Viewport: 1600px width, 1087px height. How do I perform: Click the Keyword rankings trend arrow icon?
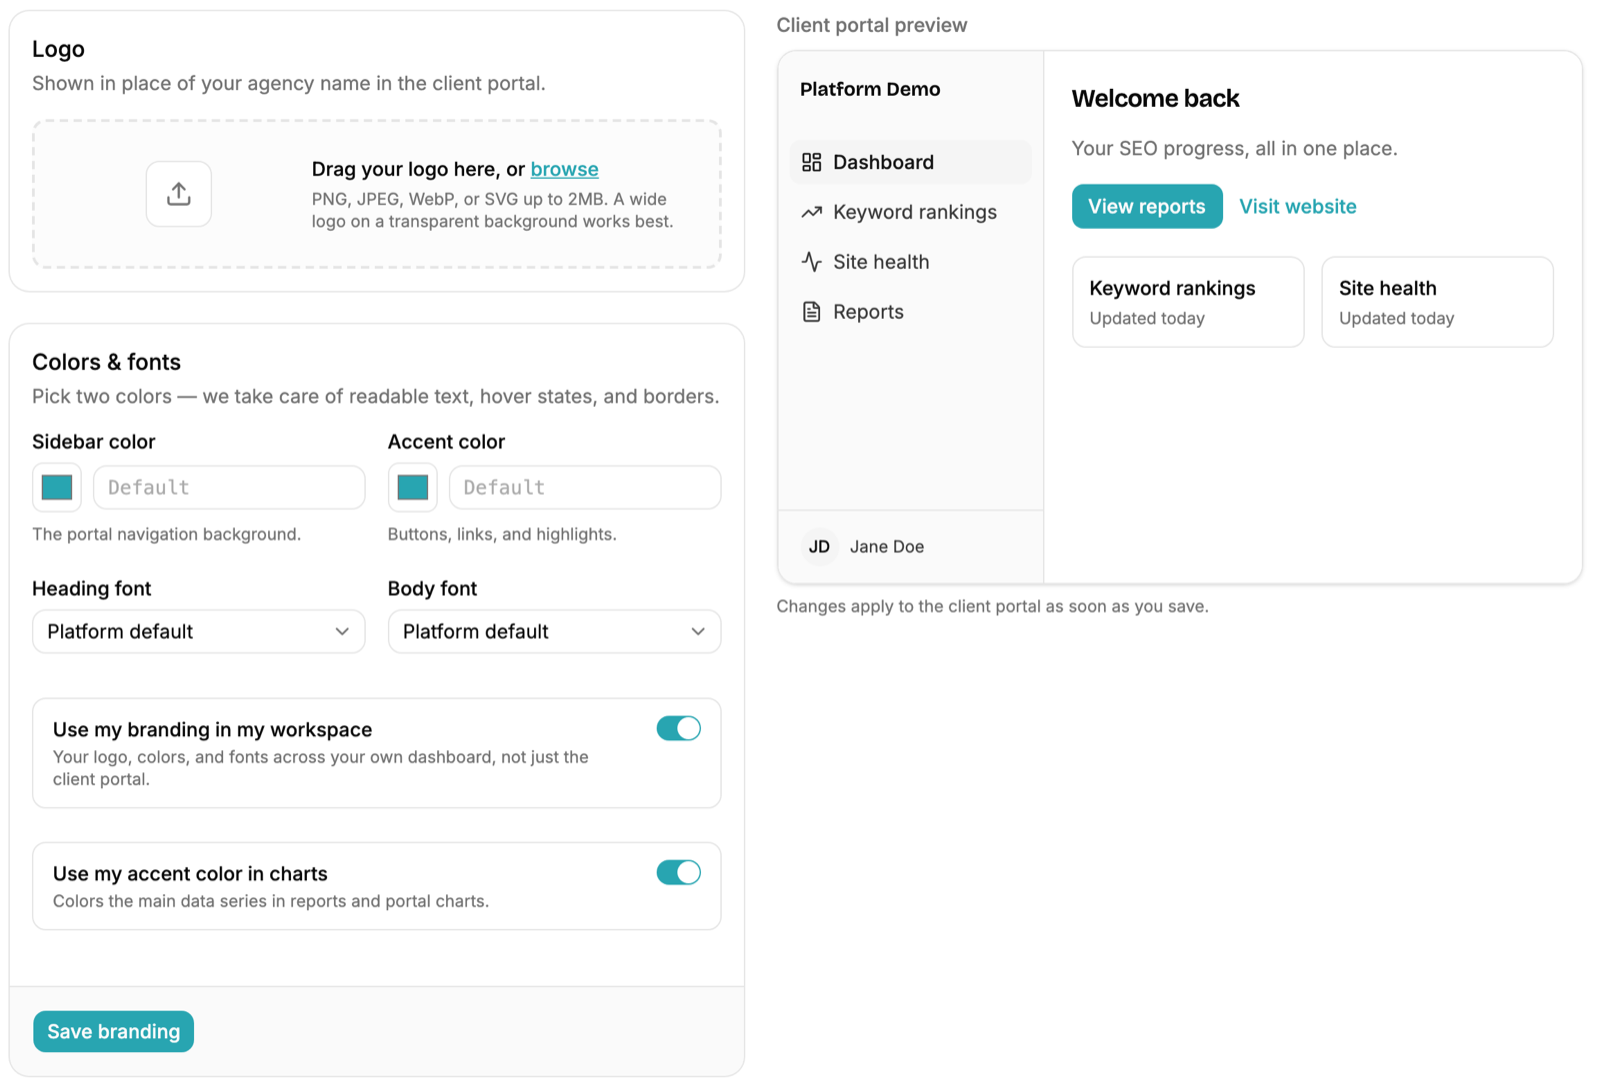(812, 212)
